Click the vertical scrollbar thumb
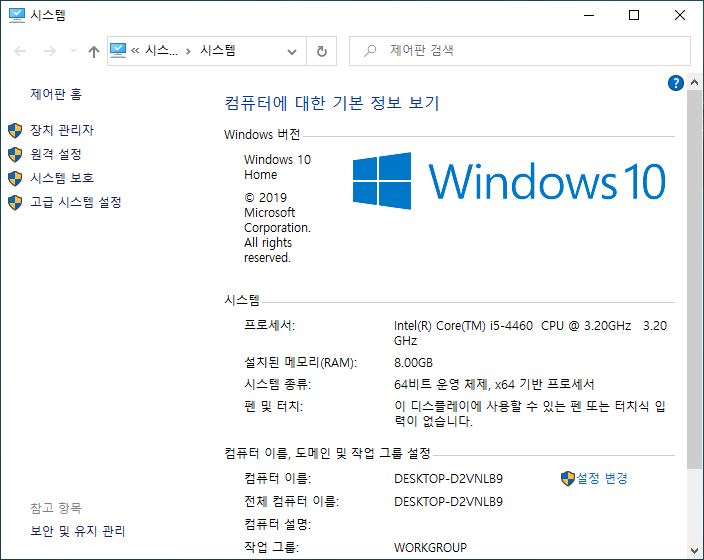 click(x=694, y=279)
